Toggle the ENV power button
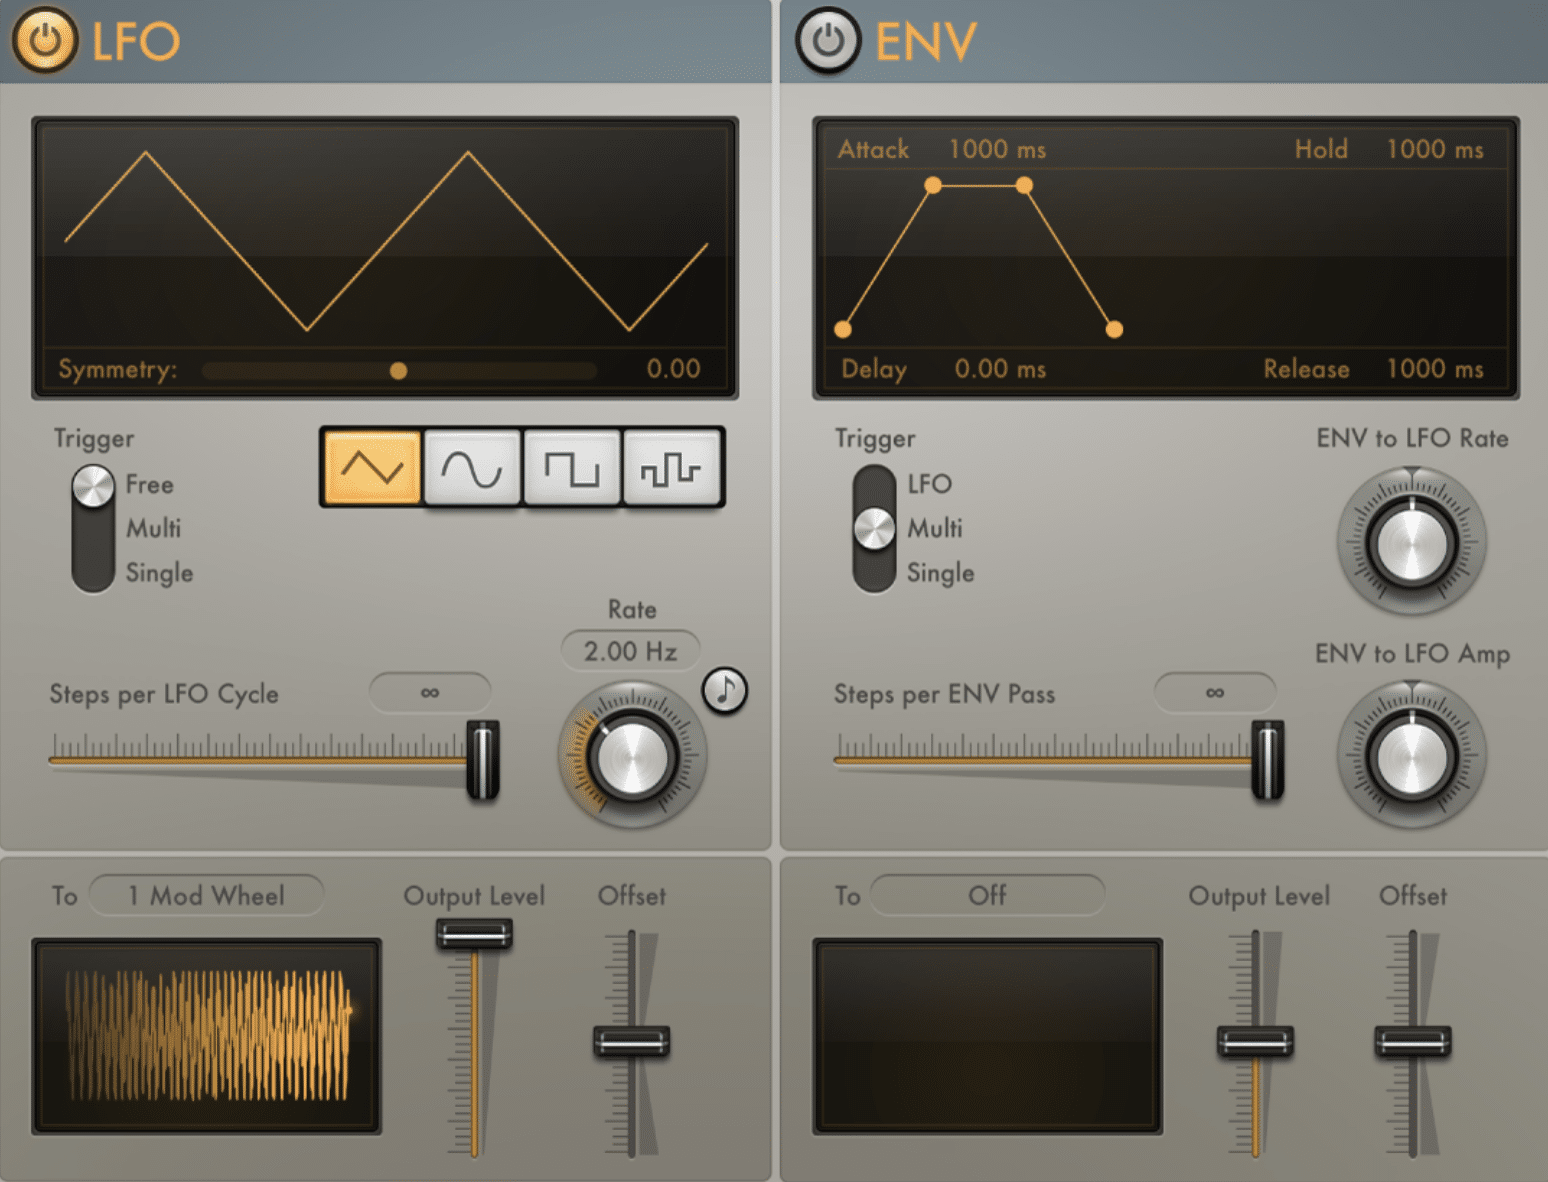 click(827, 40)
